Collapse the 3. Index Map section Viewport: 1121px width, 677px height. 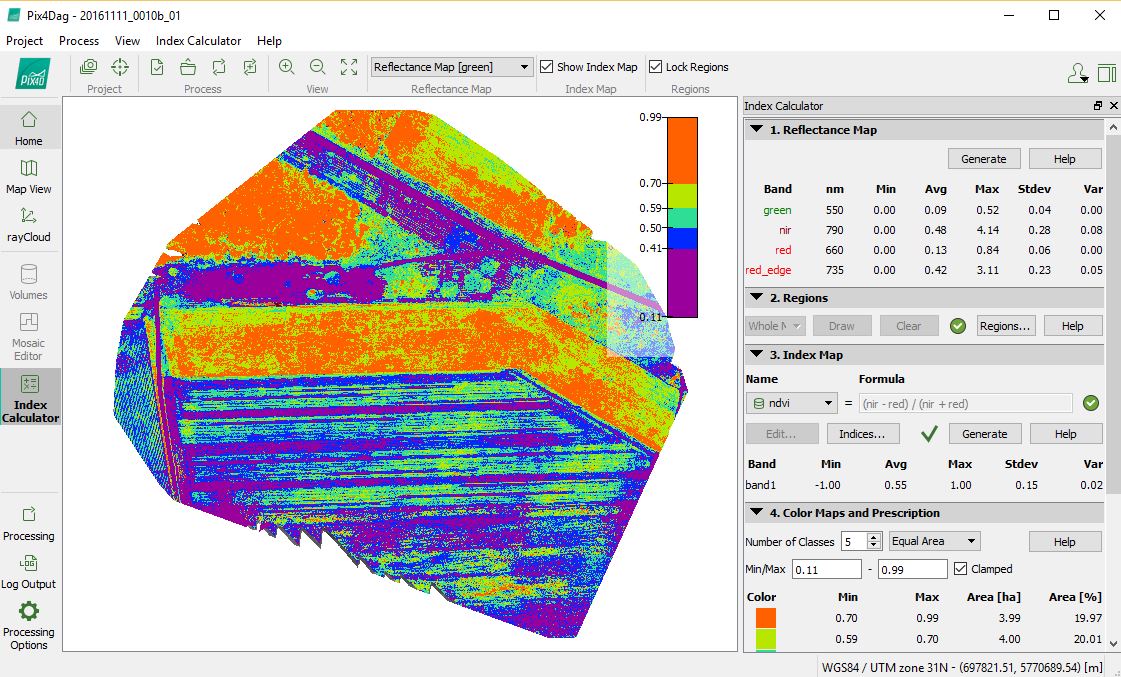[x=756, y=354]
